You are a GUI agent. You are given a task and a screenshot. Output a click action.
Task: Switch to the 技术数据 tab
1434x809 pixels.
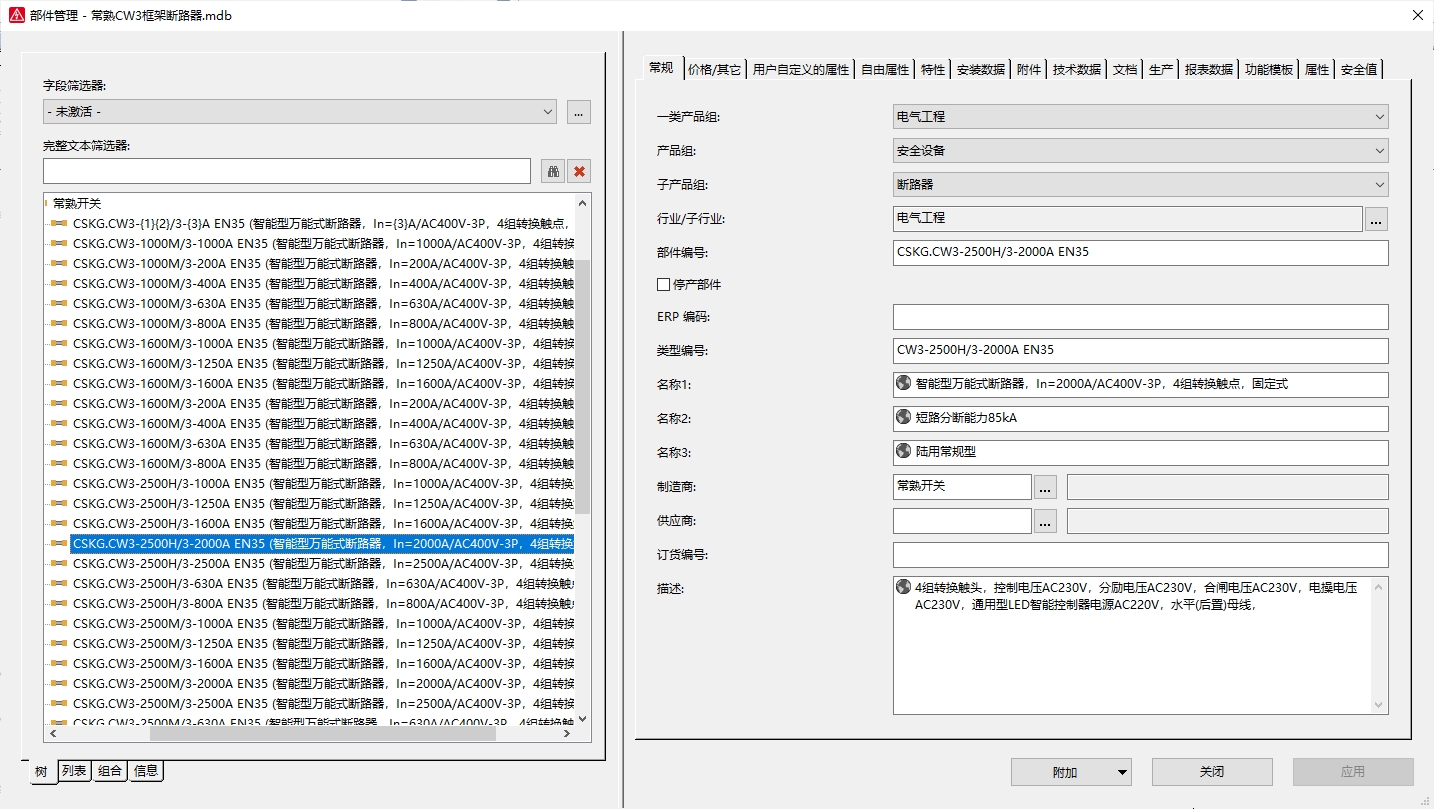[x=1076, y=69]
